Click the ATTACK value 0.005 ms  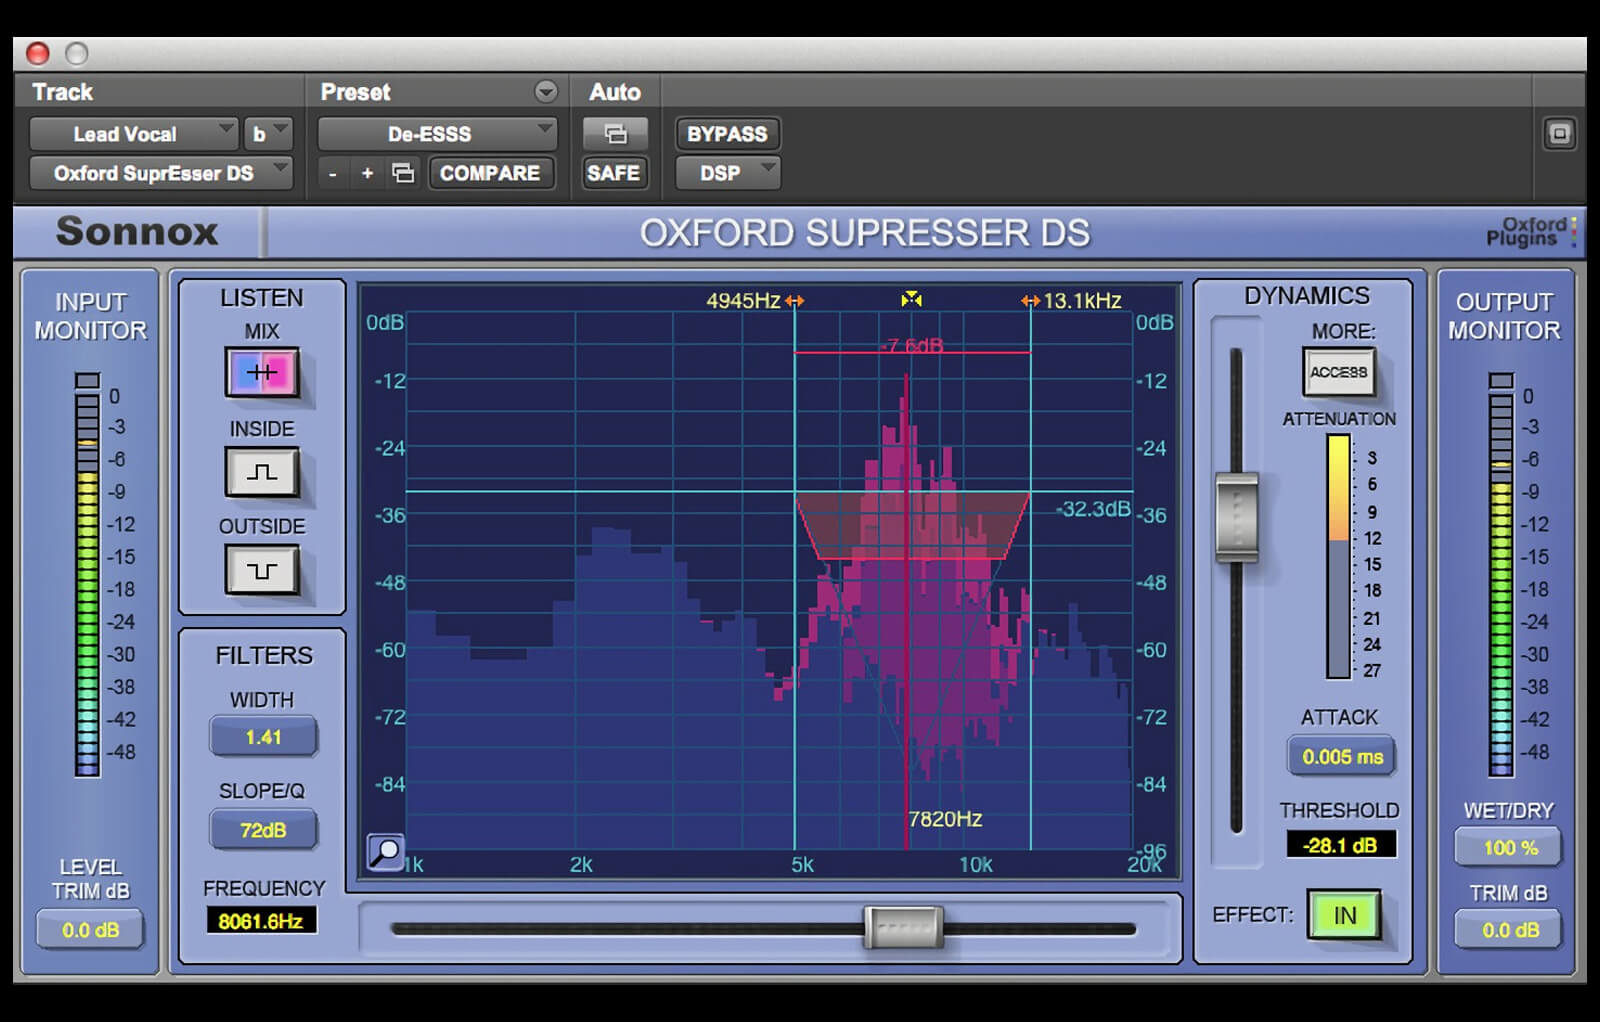click(1342, 757)
